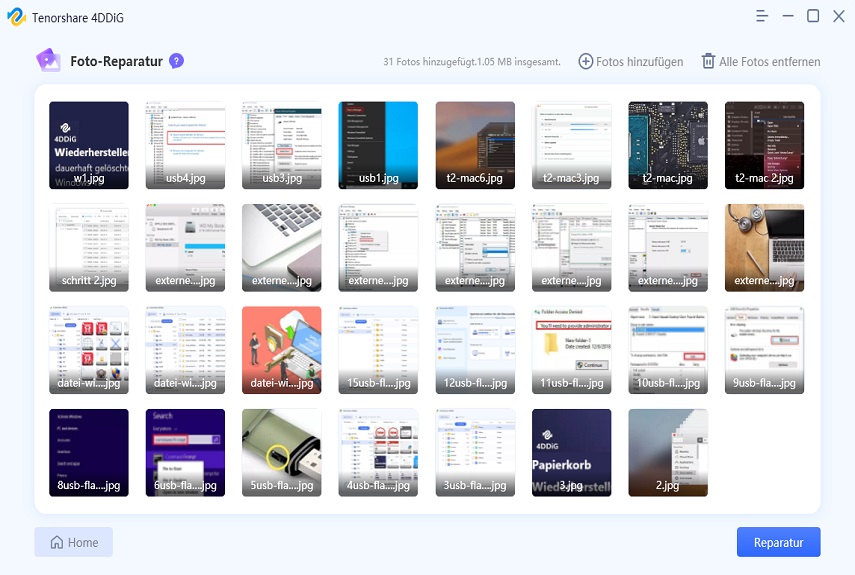Click the trash icon for Alle Fotos entfernen
Viewport: 855px width, 575px height.
(x=708, y=61)
